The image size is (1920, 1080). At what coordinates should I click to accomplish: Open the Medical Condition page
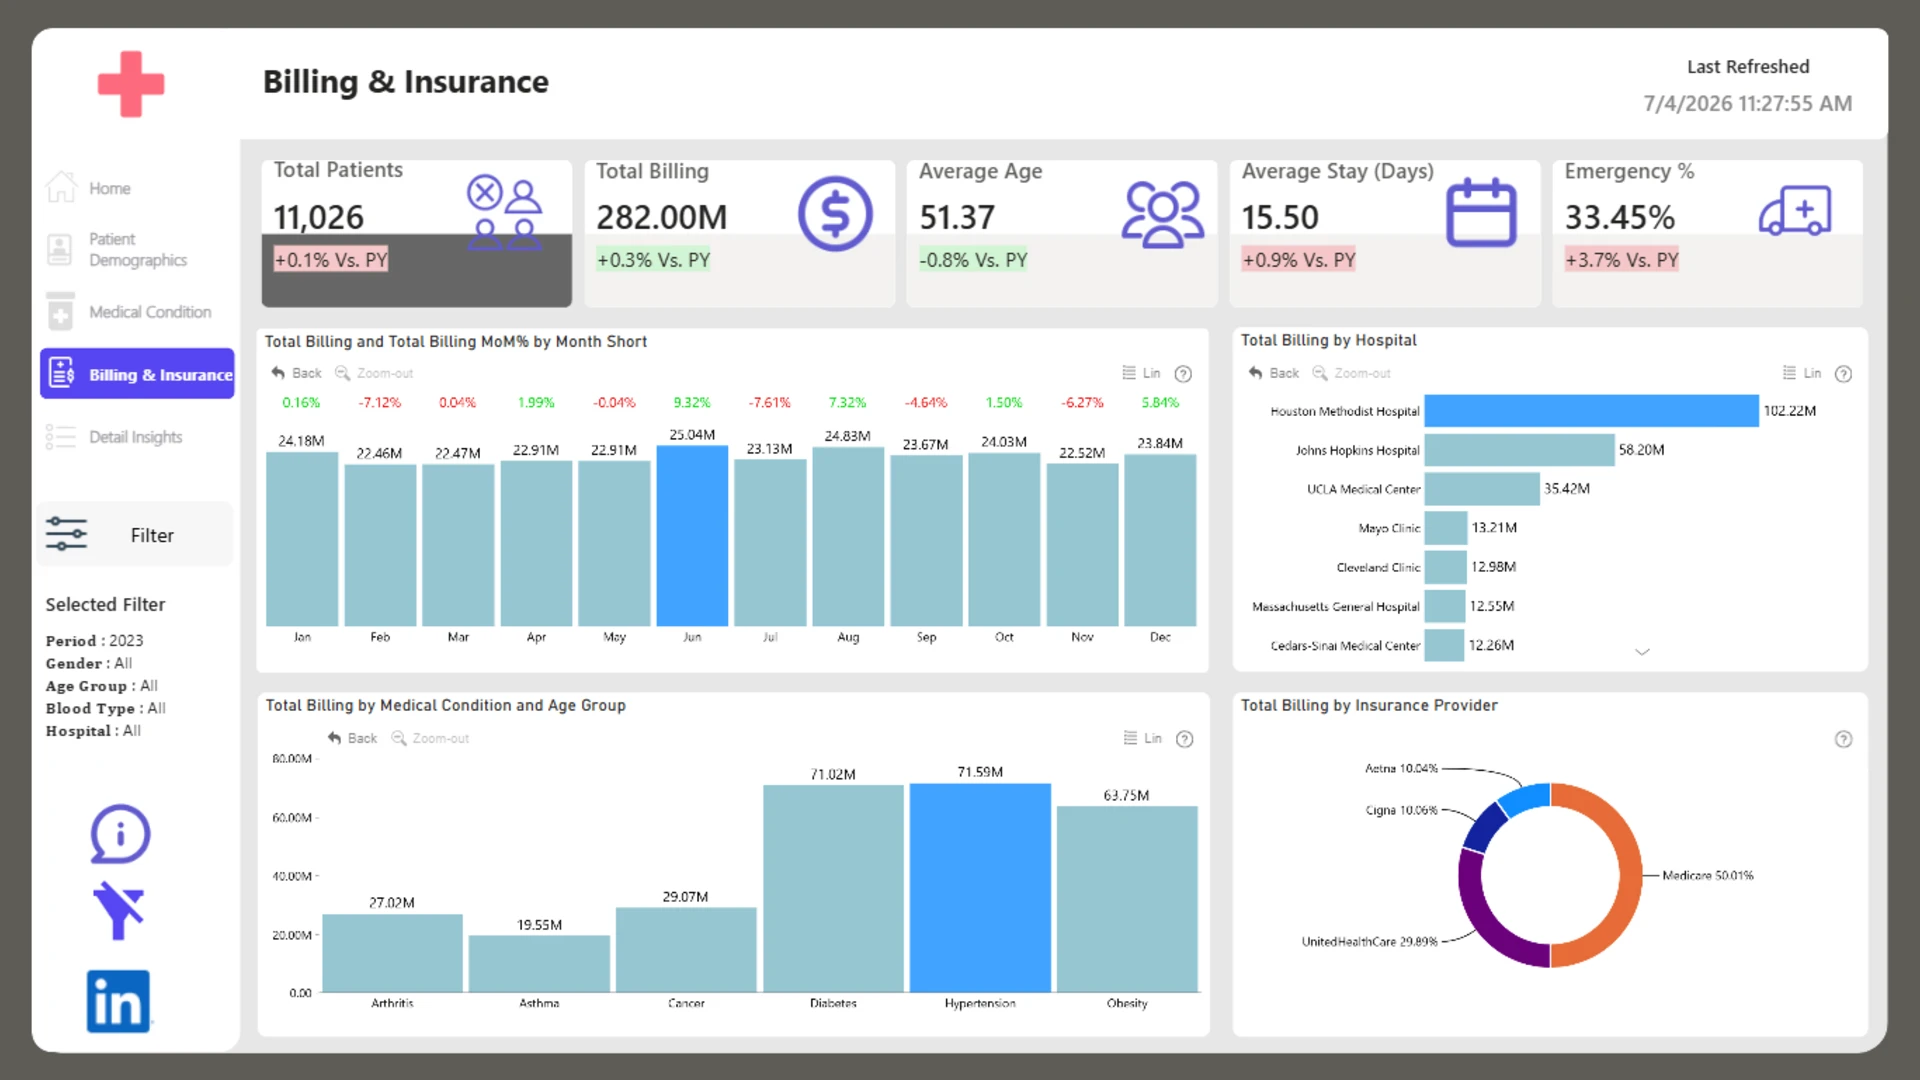(130, 312)
